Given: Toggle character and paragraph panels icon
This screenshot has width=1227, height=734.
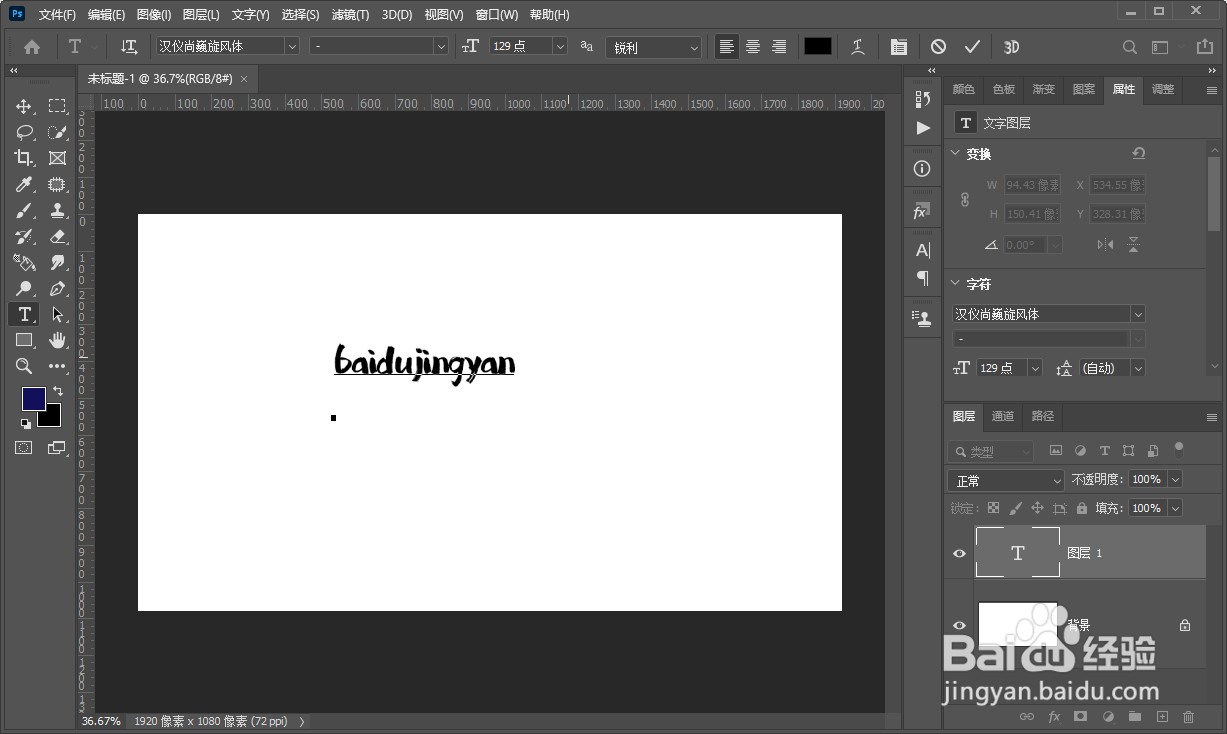Looking at the screenshot, I should 899,47.
